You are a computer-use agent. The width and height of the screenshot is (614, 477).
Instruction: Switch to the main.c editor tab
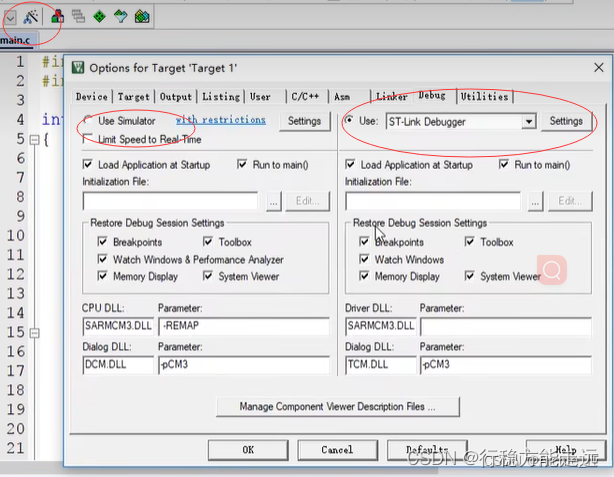[x=16, y=40]
